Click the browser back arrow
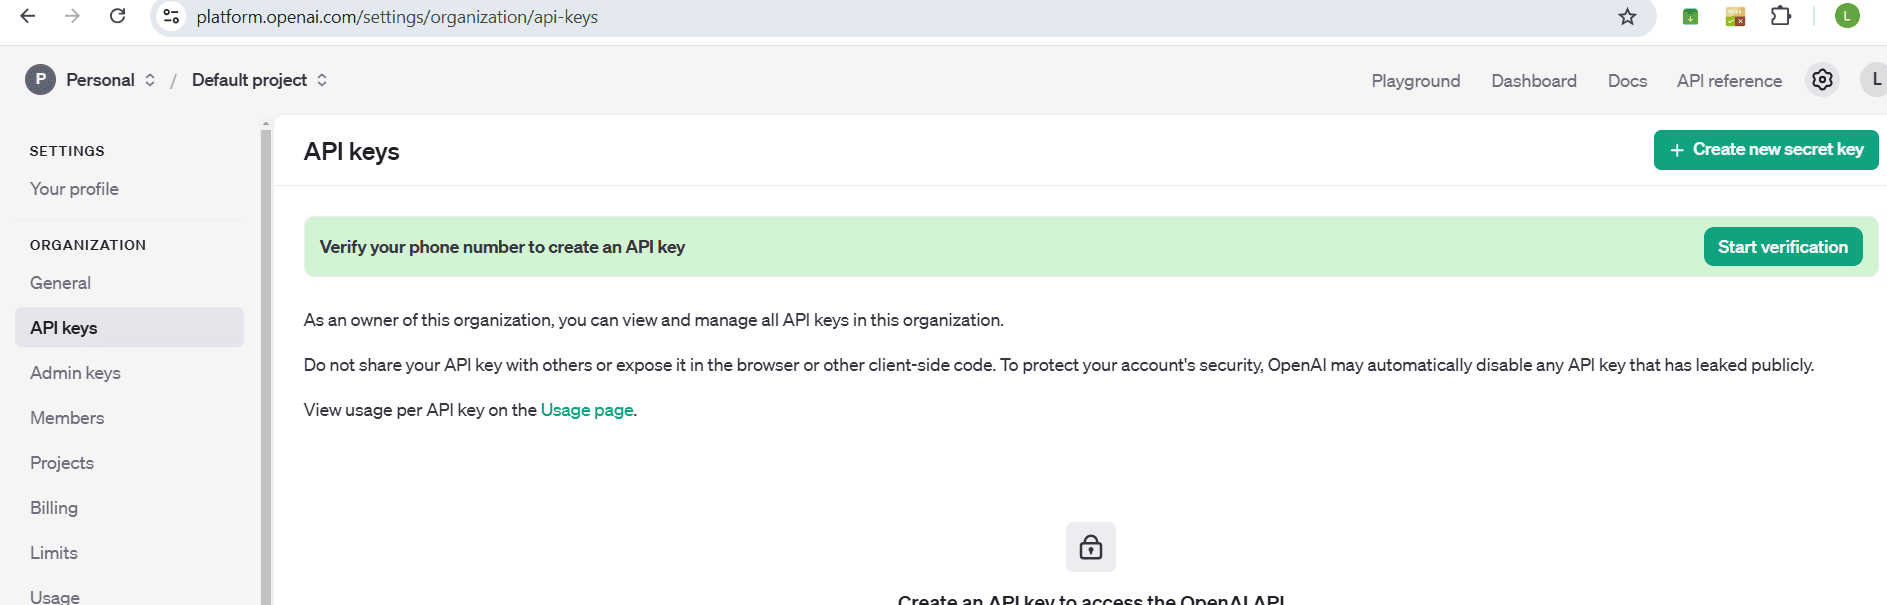 [x=28, y=16]
